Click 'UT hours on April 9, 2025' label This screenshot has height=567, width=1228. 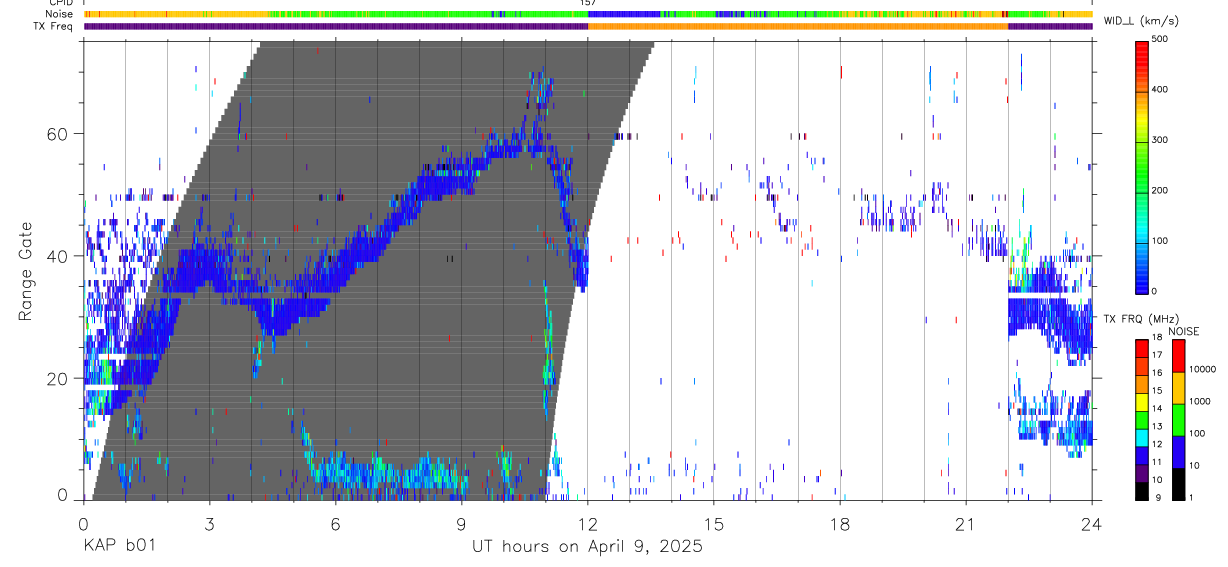click(587, 547)
